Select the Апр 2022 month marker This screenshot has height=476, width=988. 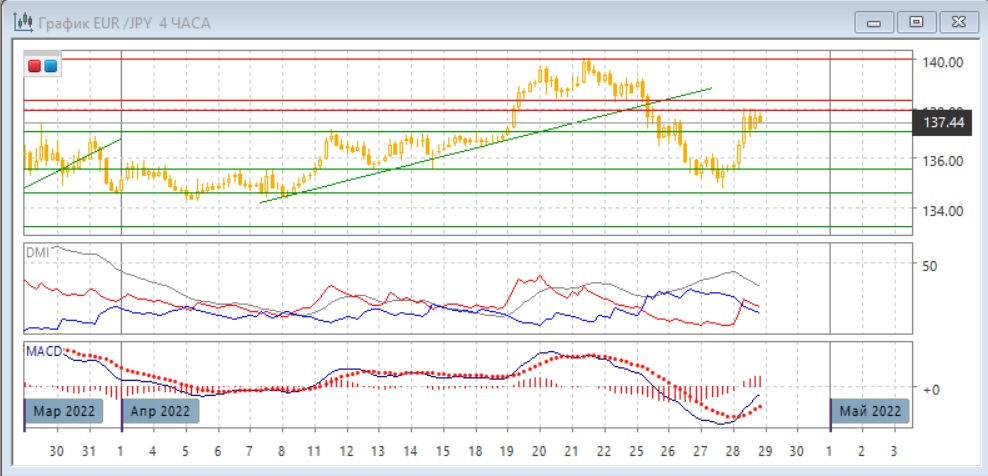[x=160, y=411]
